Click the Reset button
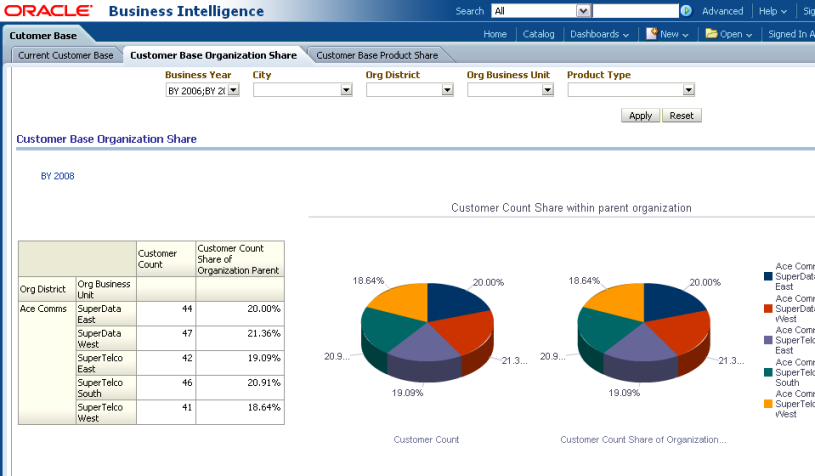Viewport: 815px width, 476px height. (681, 115)
